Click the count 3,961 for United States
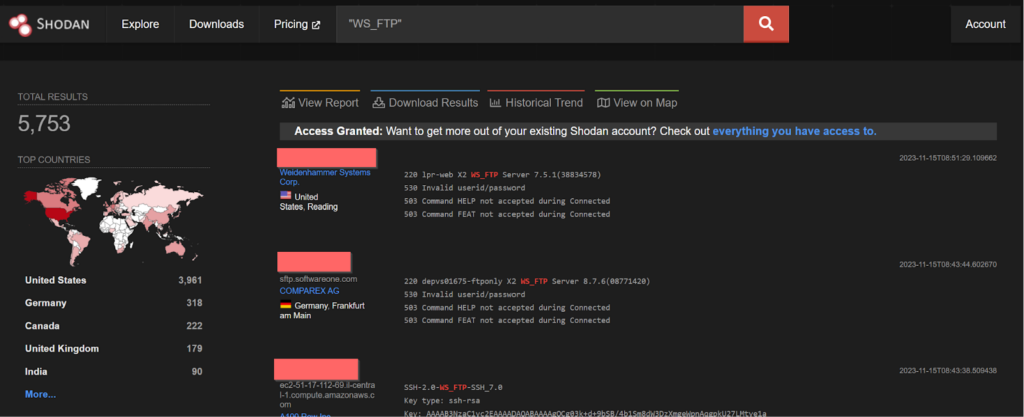 [190, 280]
